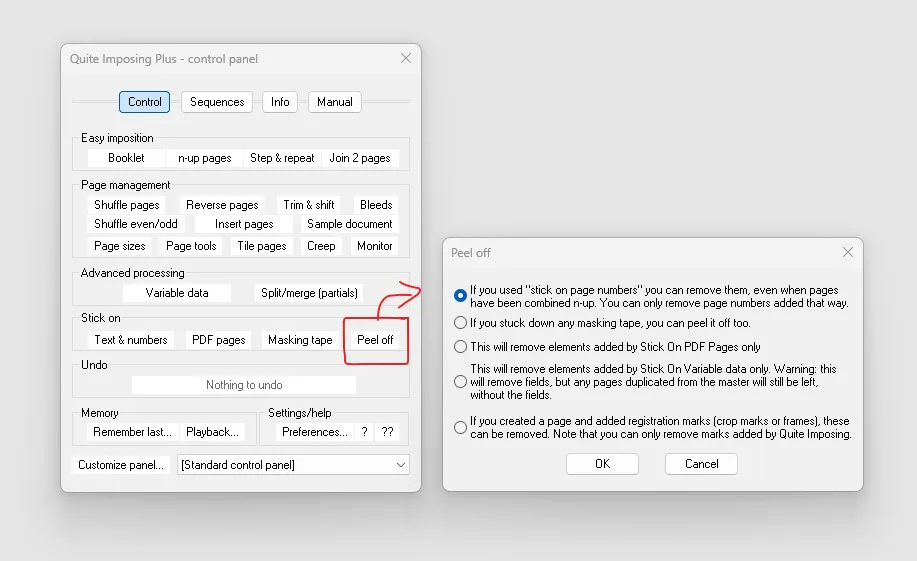Screen dimensions: 917x561
Task: Open the Manual tab
Action: (x=335, y=102)
